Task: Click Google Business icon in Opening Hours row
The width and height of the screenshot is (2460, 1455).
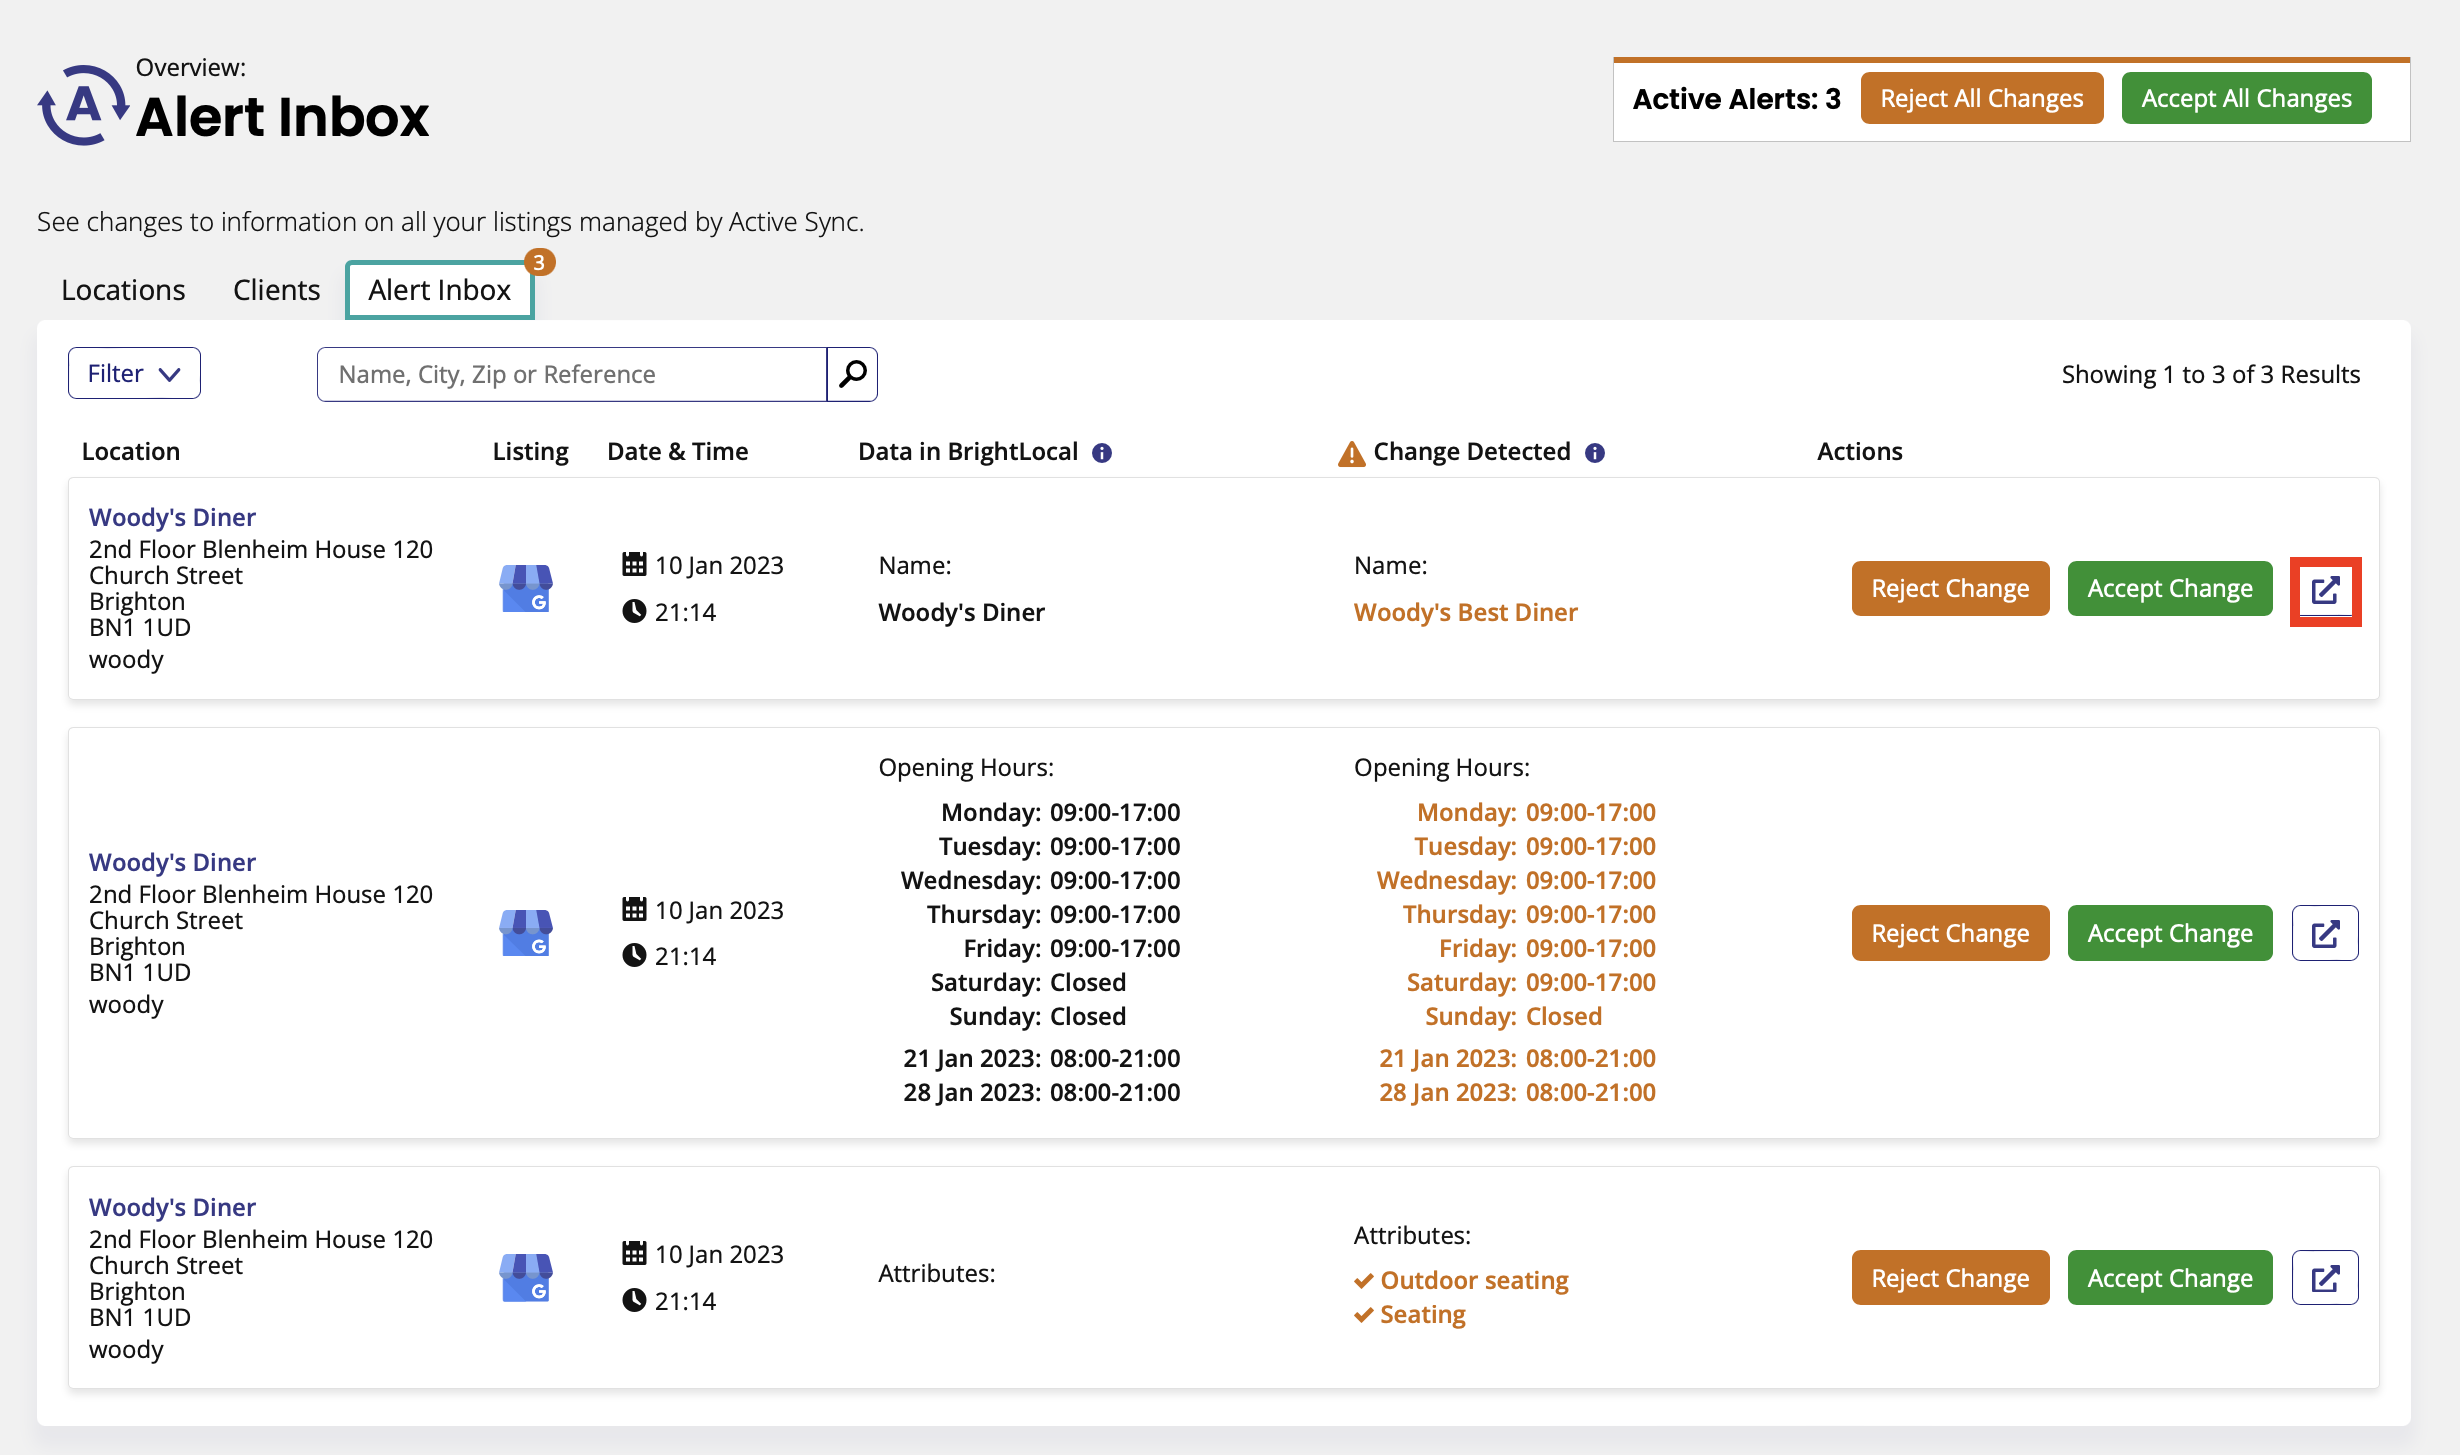Action: tap(526, 932)
